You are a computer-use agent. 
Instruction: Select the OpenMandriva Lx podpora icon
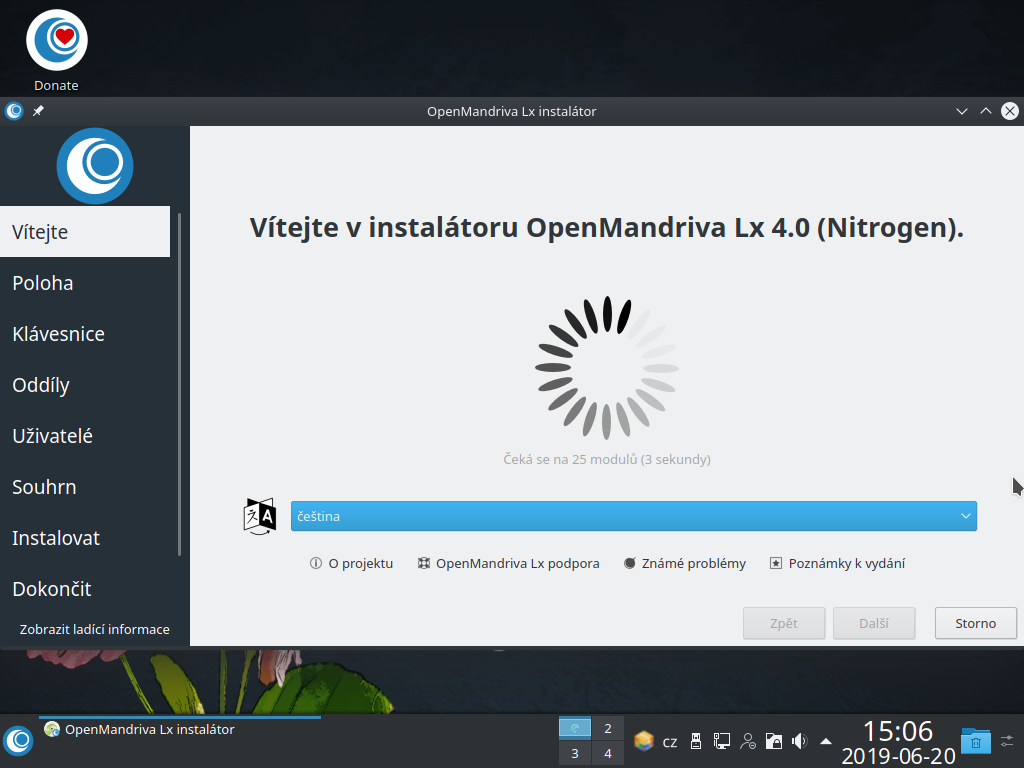click(x=425, y=563)
